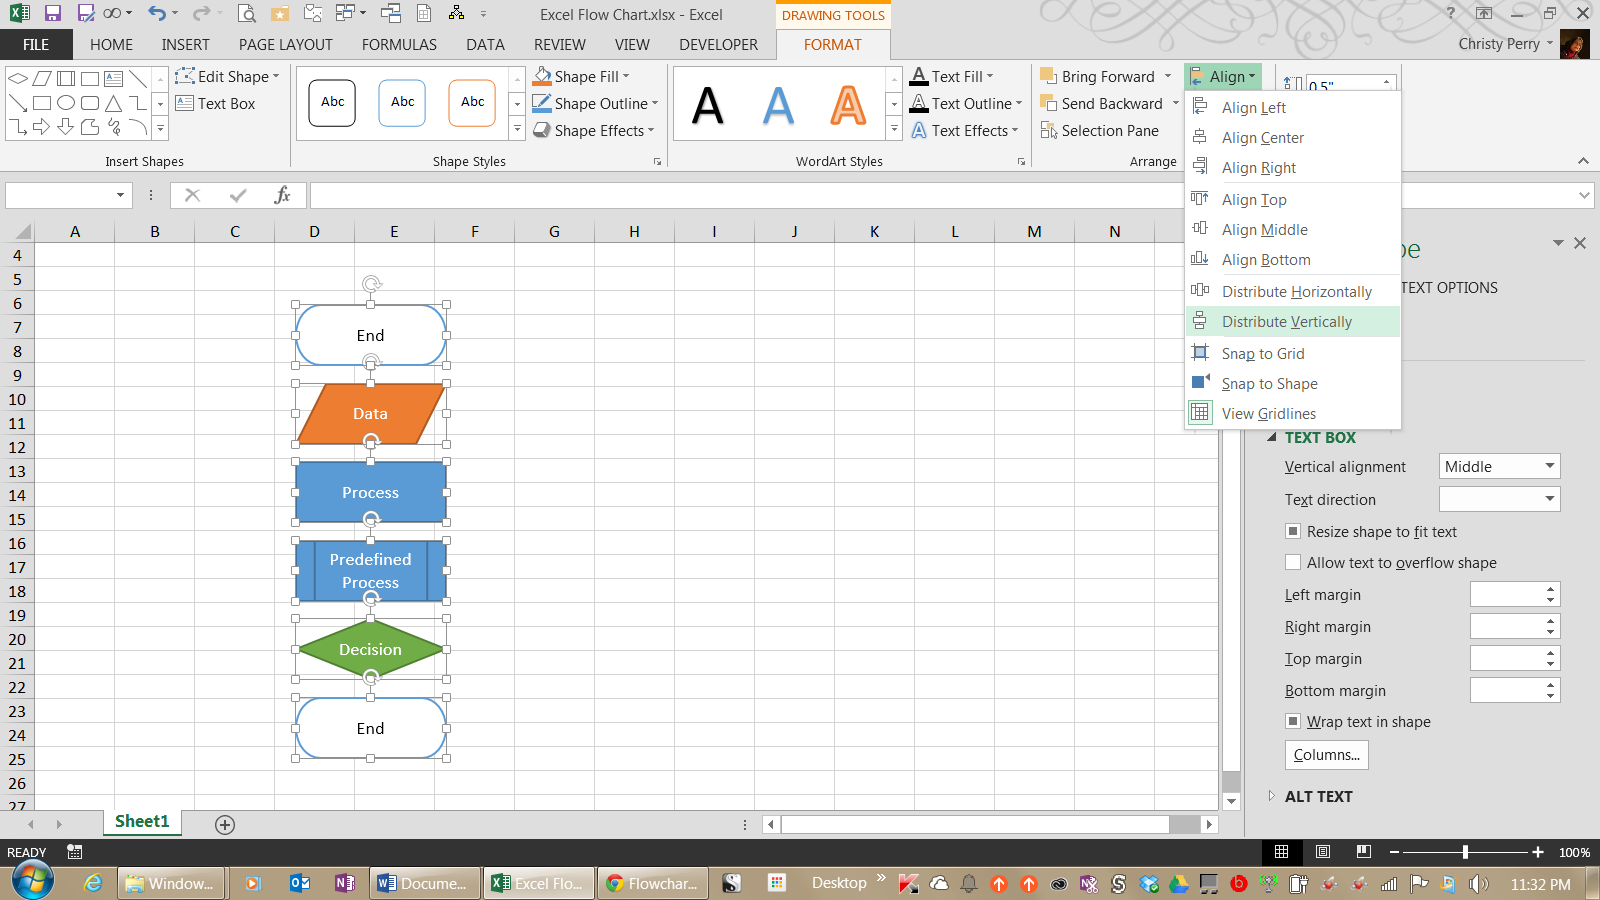Click the Send Backward icon
Screen dimensions: 1600x900
(1048, 103)
